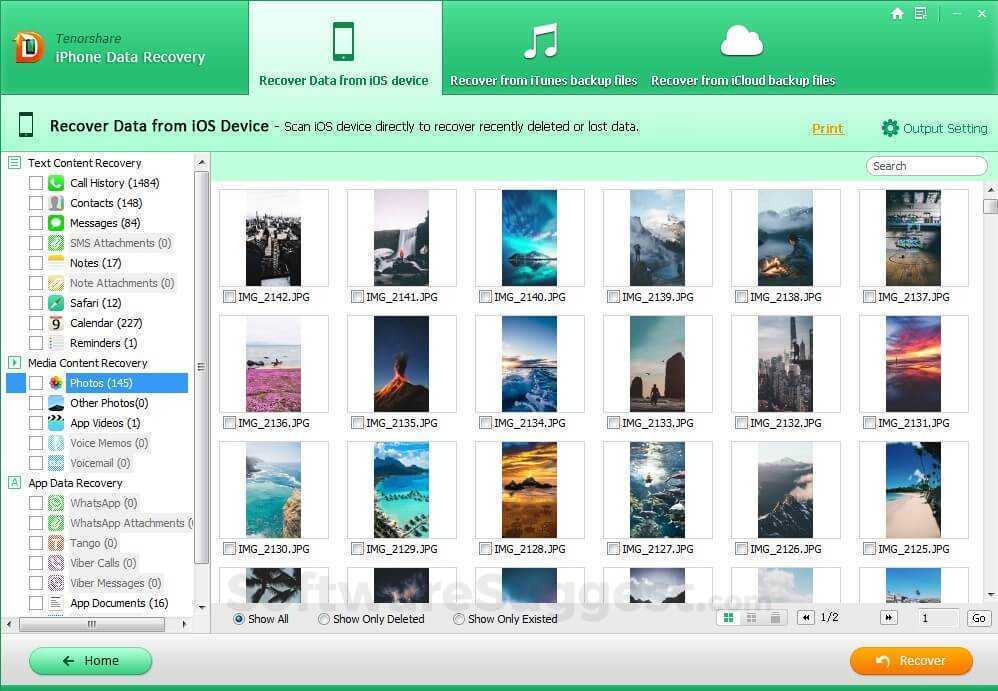This screenshot has height=691, width=998.
Task: Click the Safari icon in Text Content Recovery
Action: [x=55, y=303]
